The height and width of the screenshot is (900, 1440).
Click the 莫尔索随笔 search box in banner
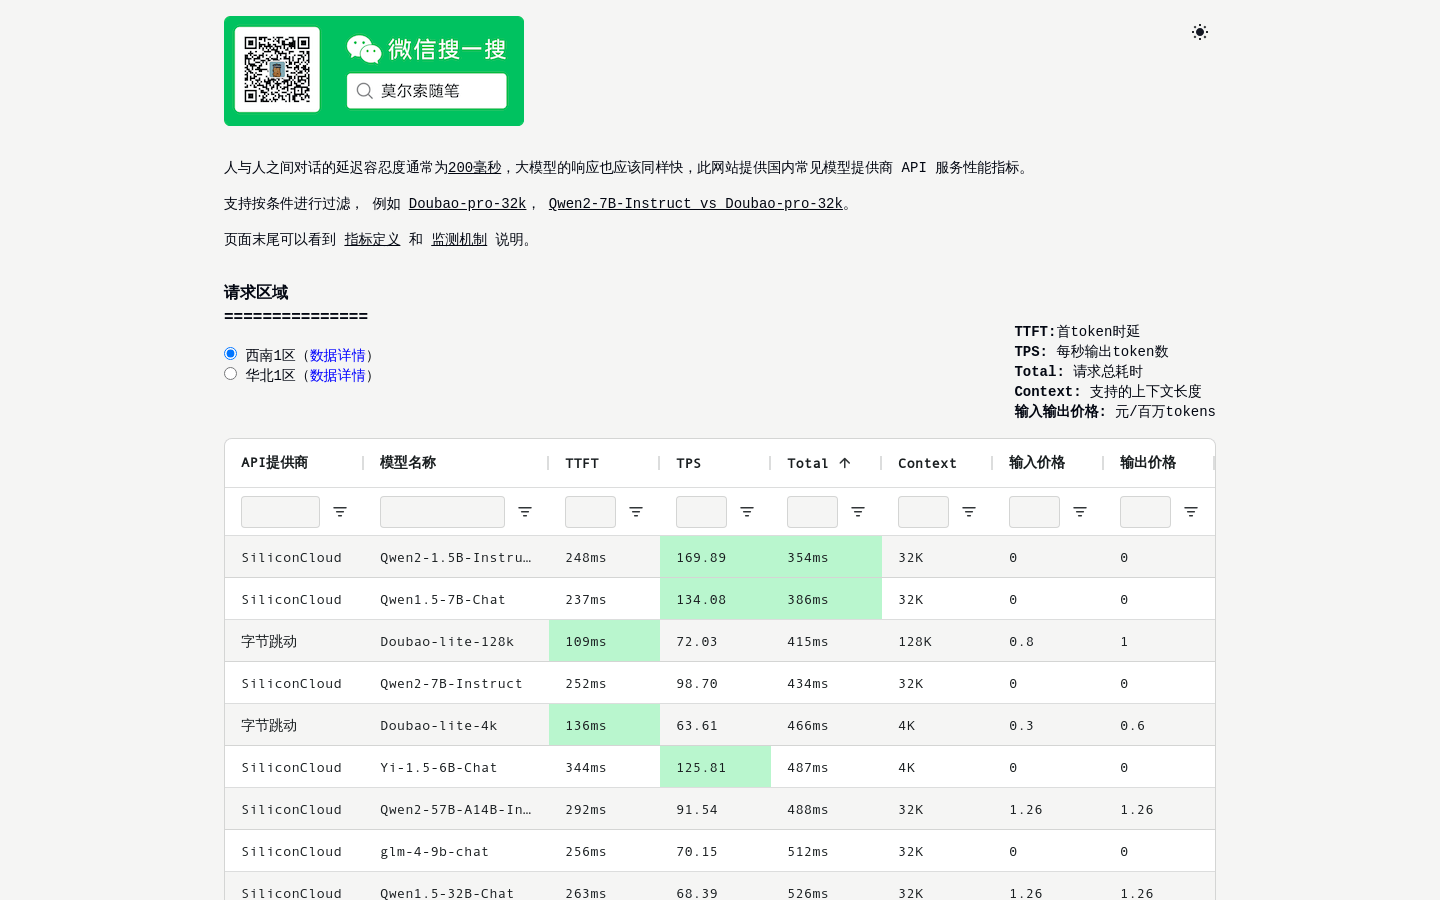427,91
